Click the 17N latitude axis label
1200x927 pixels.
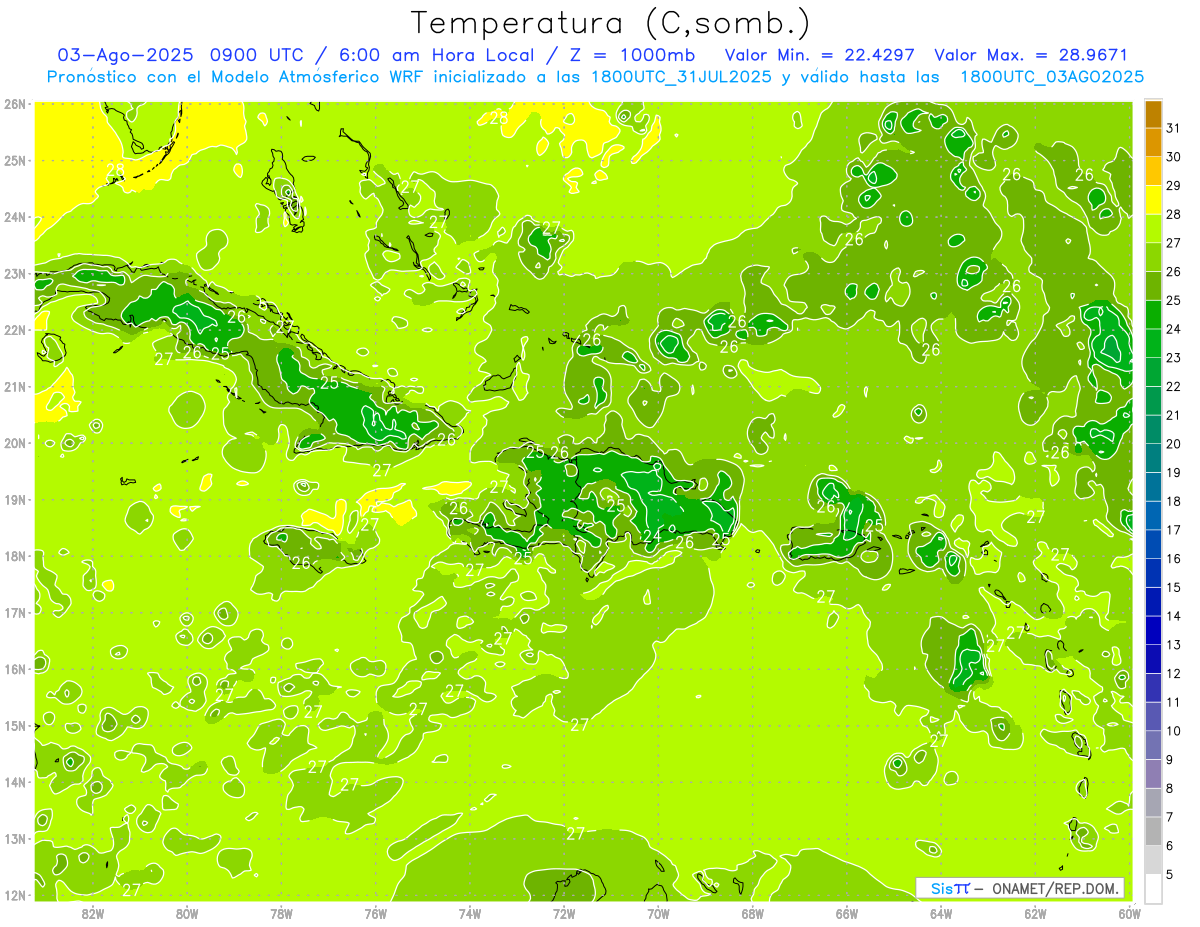(15, 613)
